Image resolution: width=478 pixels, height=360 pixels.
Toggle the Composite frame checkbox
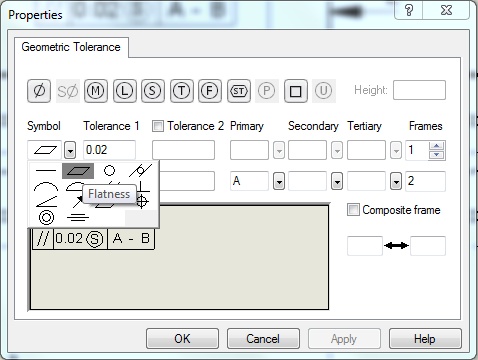[353, 210]
